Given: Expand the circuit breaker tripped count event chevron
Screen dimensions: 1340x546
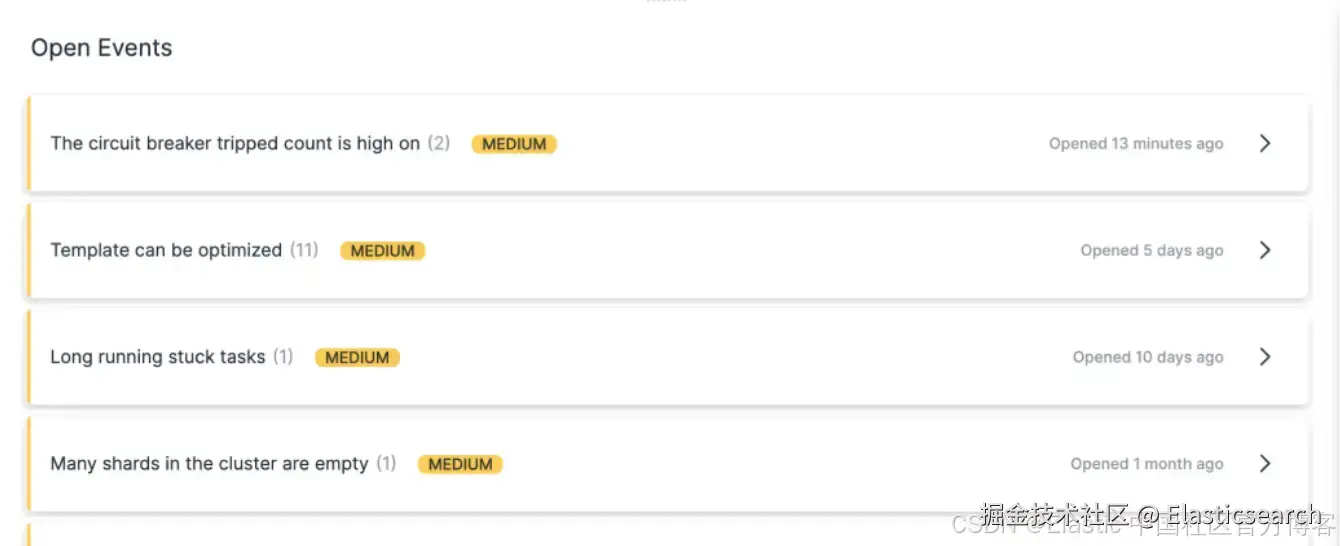Looking at the screenshot, I should (1265, 143).
